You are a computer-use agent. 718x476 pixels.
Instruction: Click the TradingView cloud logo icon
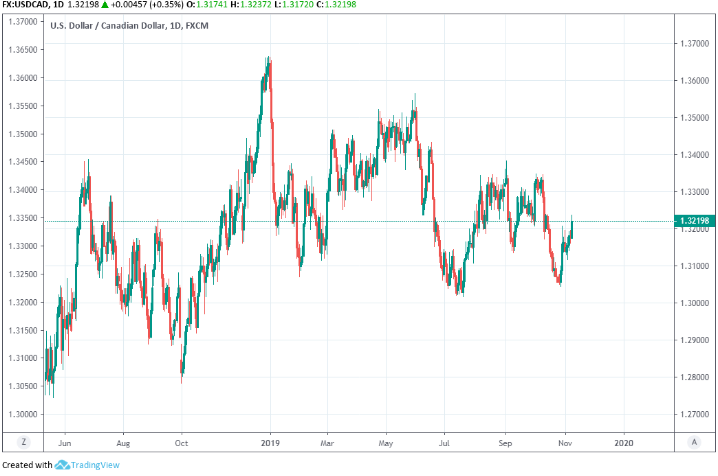coord(62,465)
